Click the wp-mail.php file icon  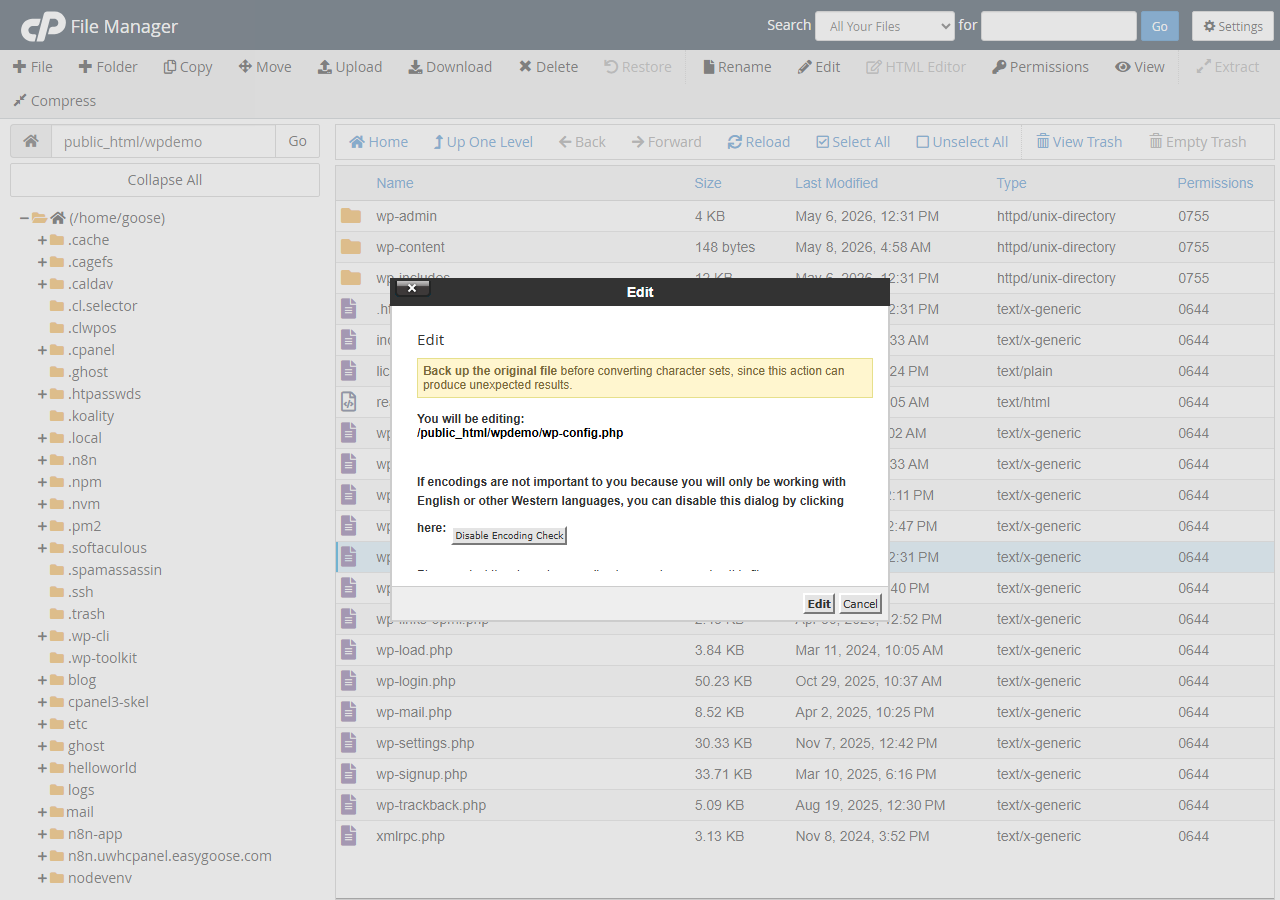point(349,712)
